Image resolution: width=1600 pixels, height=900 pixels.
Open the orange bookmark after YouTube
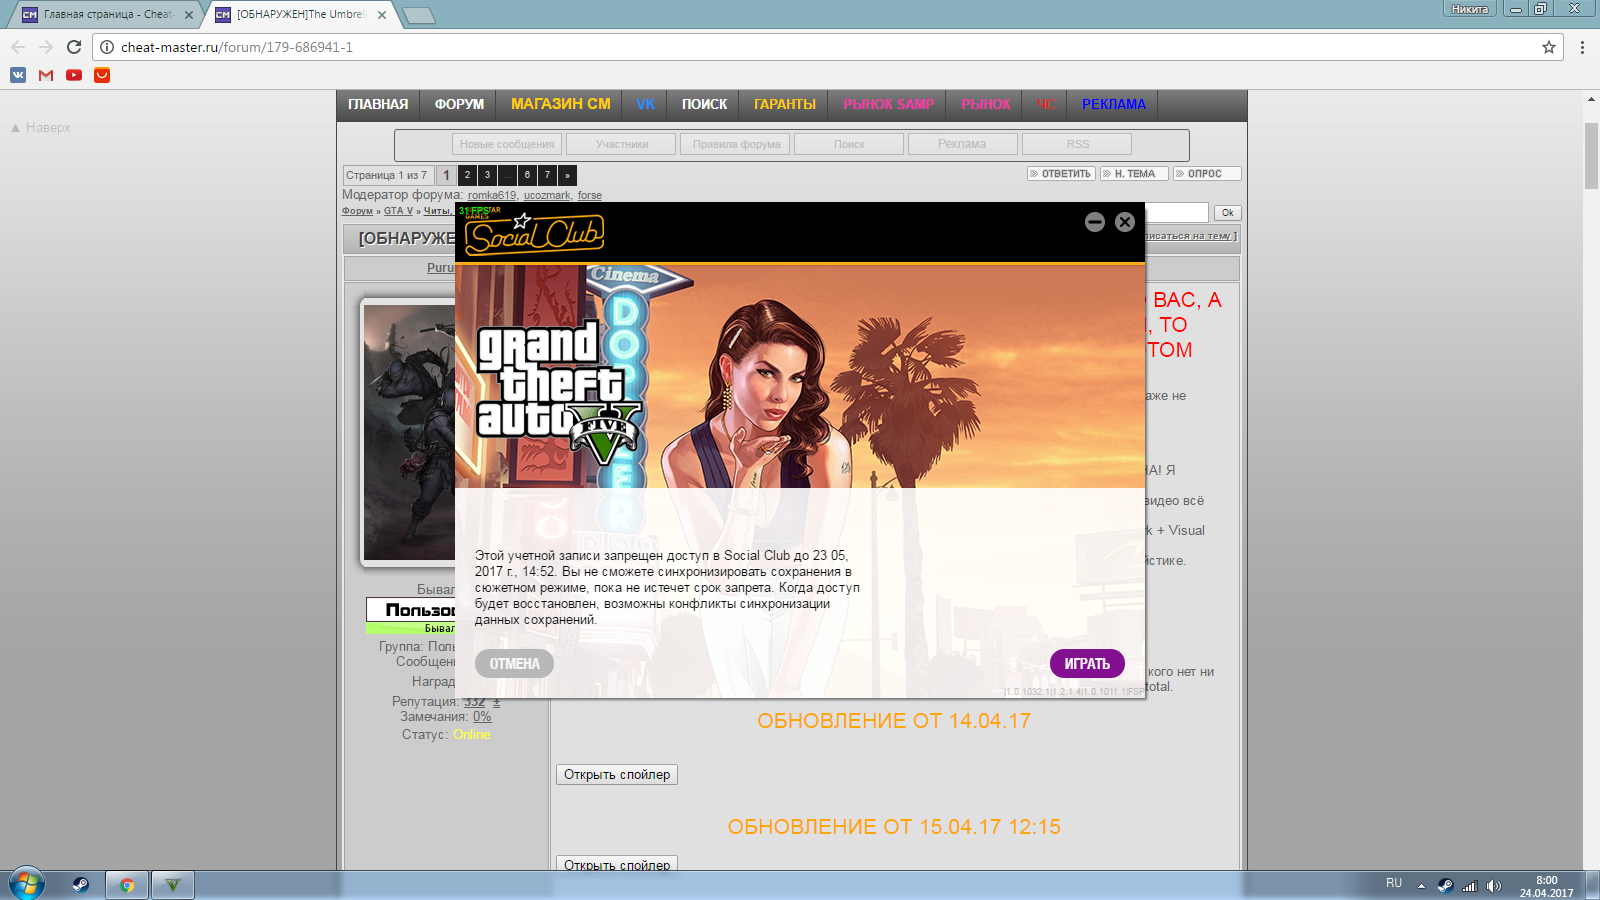(x=102, y=75)
